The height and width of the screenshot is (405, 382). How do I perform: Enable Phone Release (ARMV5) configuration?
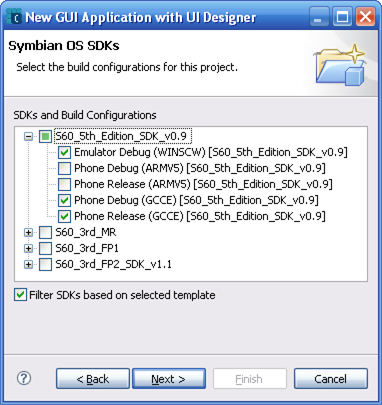point(64,184)
